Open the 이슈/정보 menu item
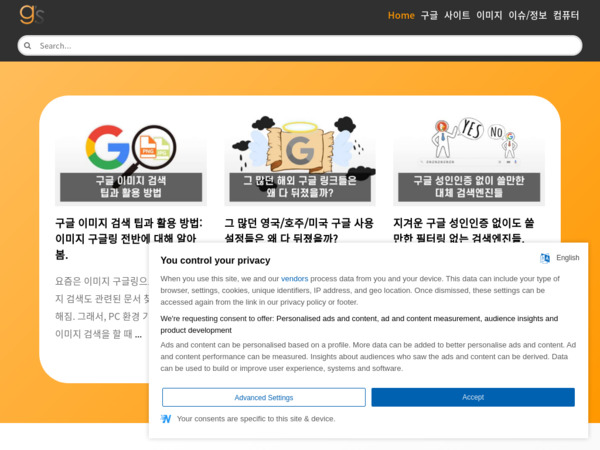This screenshot has width=600, height=450. pos(527,16)
